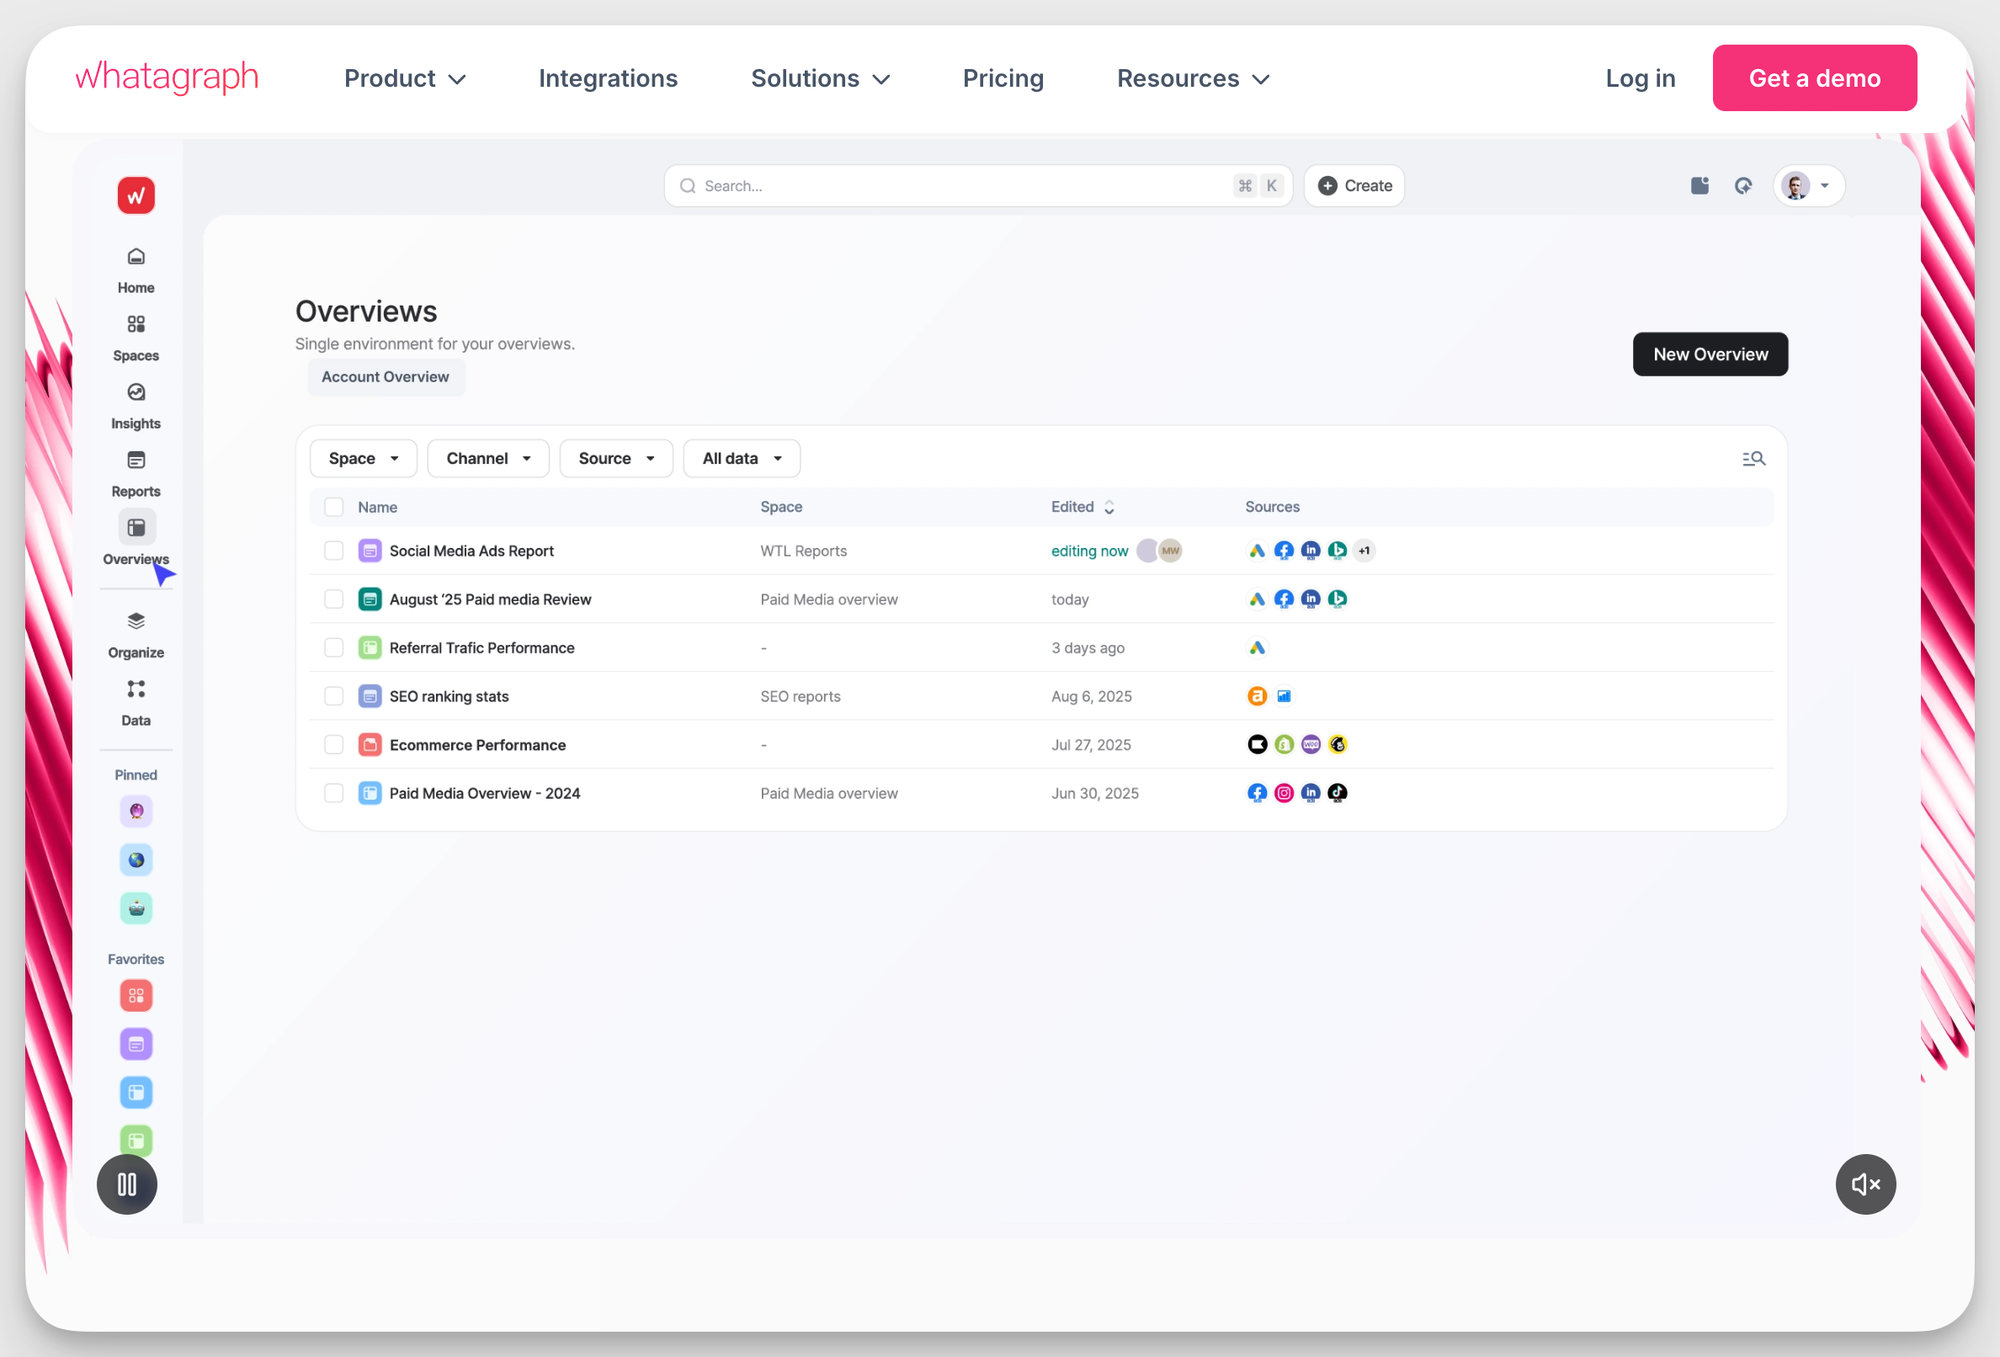Open the purple favorite report icon

point(136,1044)
